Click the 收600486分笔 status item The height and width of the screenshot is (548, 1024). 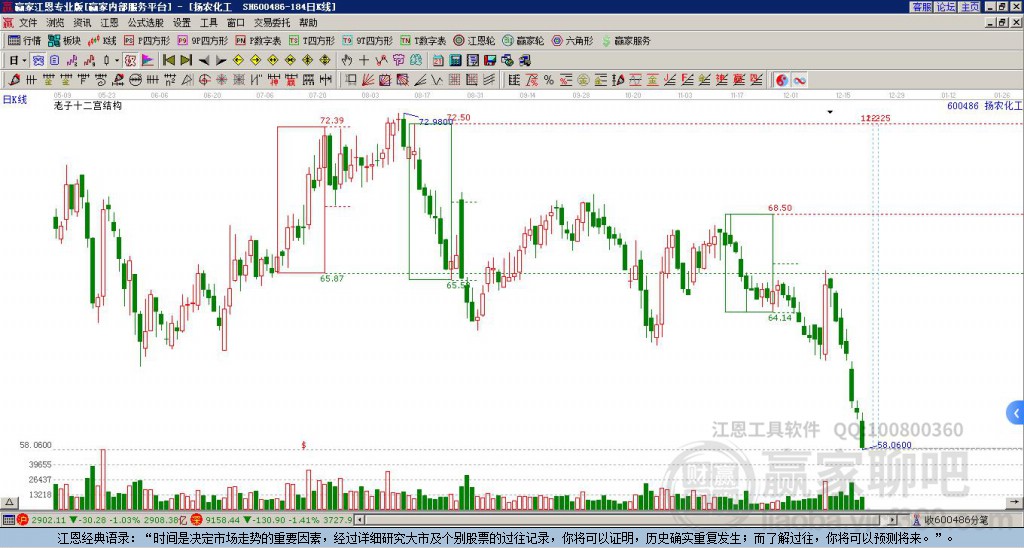[x=956, y=520]
